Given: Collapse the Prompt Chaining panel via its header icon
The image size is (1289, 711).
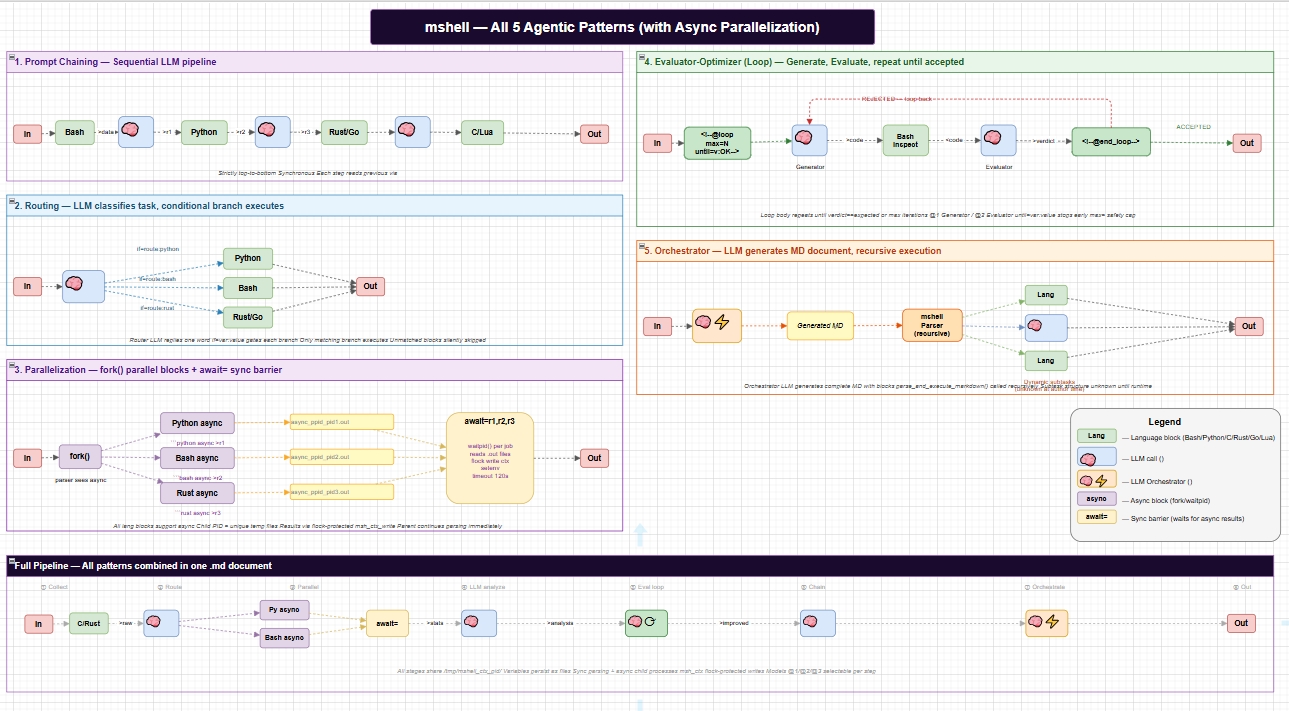Looking at the screenshot, I should click(x=13, y=56).
